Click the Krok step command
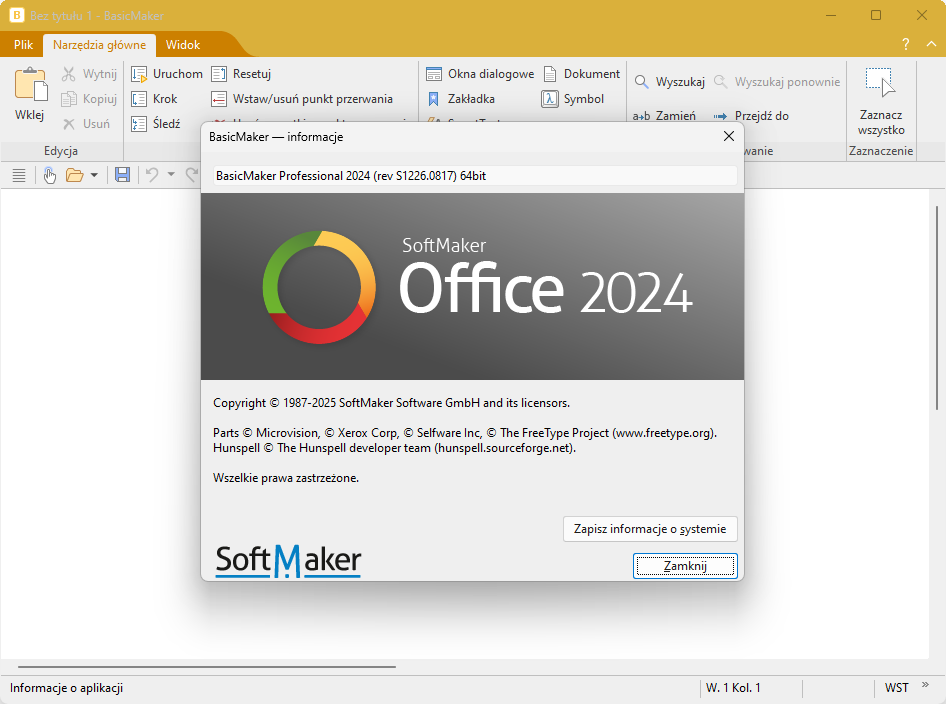 pyautogui.click(x=154, y=98)
